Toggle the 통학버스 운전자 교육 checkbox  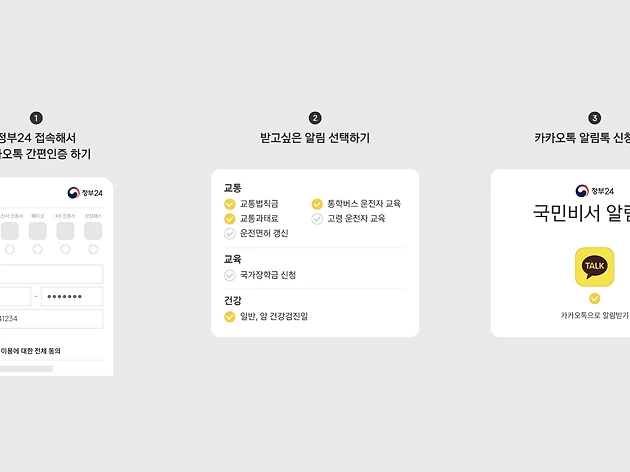click(x=317, y=204)
